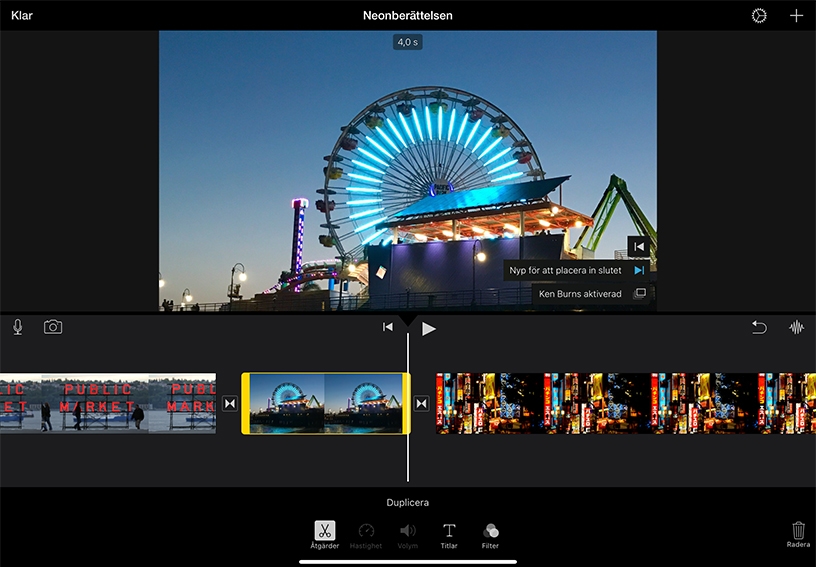Undo the last edit
Image resolution: width=816 pixels, height=567 pixels.
pyautogui.click(x=759, y=327)
